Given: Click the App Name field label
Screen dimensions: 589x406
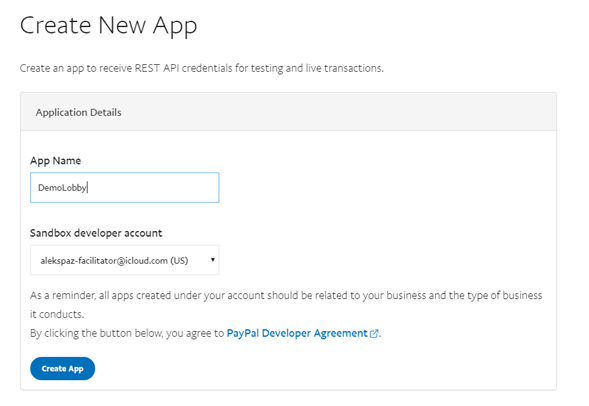Looking at the screenshot, I should (56, 161).
